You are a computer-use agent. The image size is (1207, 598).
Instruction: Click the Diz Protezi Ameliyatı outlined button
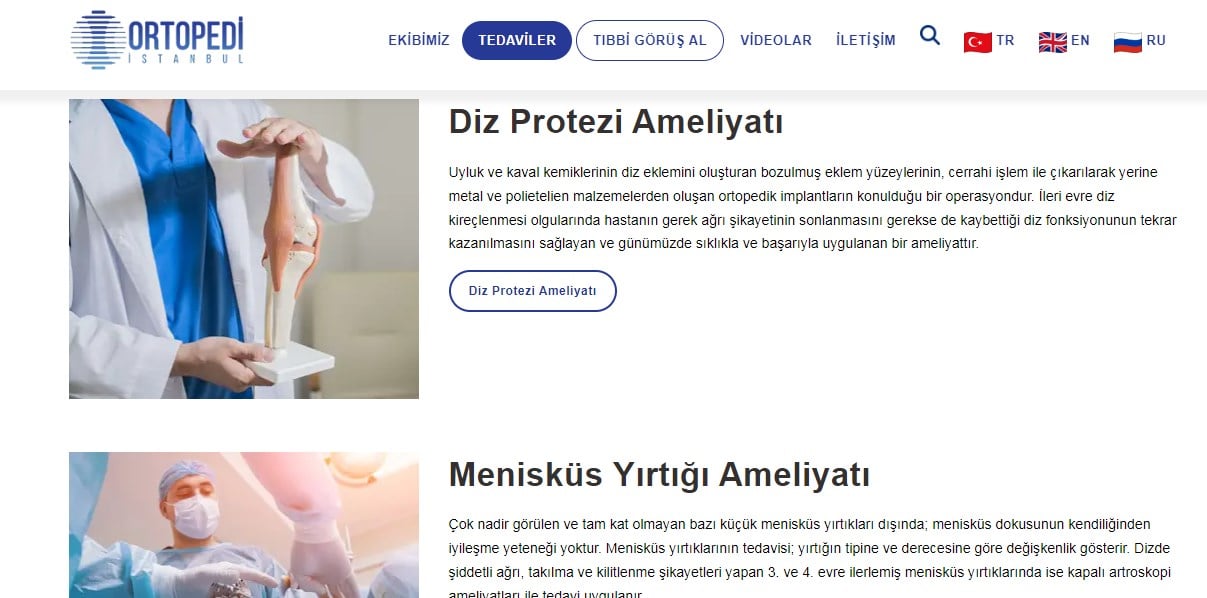tap(533, 291)
